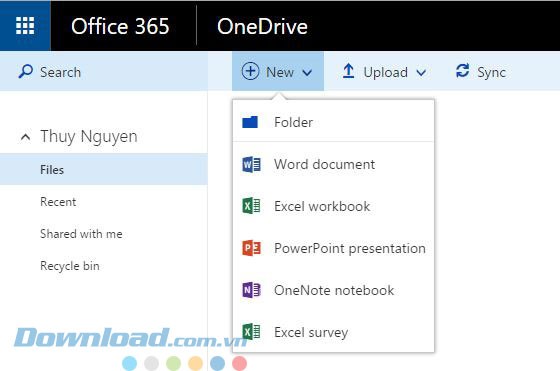Select PowerPoint presentation menu entry
The image size is (560, 371).
[x=333, y=248]
